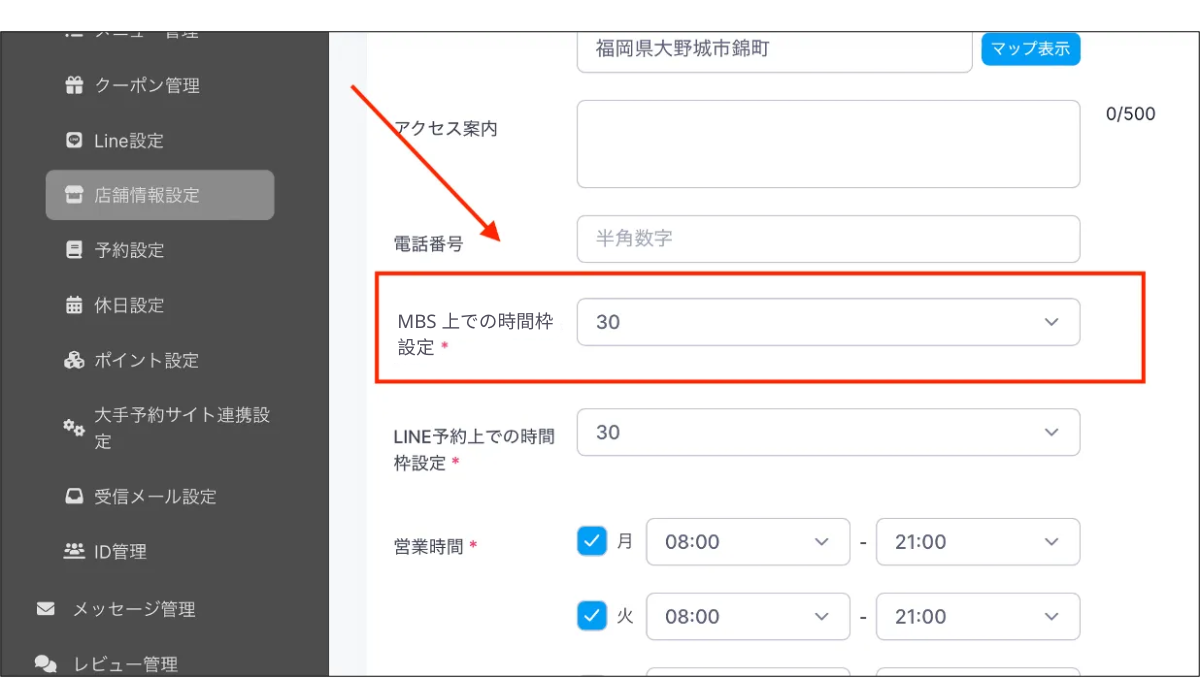
Task: Open メッセージ管理 in the sidebar
Action: tap(132, 609)
